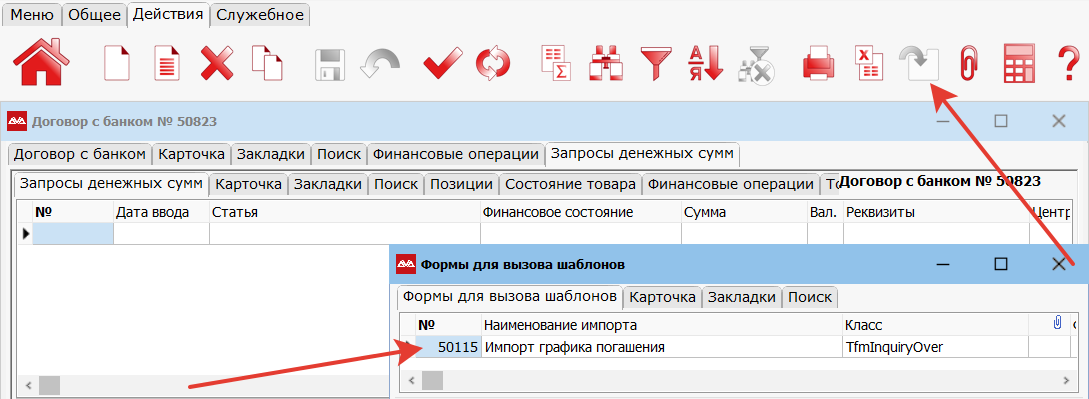Select Формы для вызова шаблонов tab
This screenshot has width=1089, height=399.
[510, 296]
